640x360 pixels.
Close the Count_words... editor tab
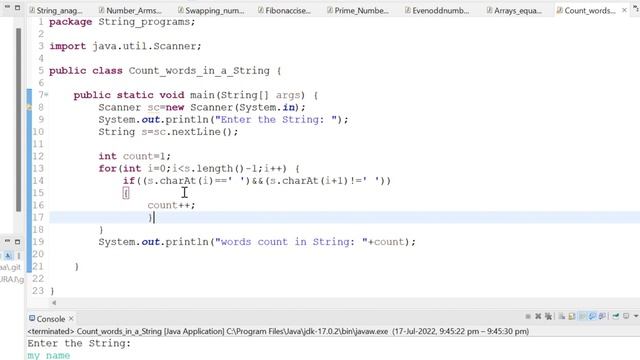pos(624,10)
